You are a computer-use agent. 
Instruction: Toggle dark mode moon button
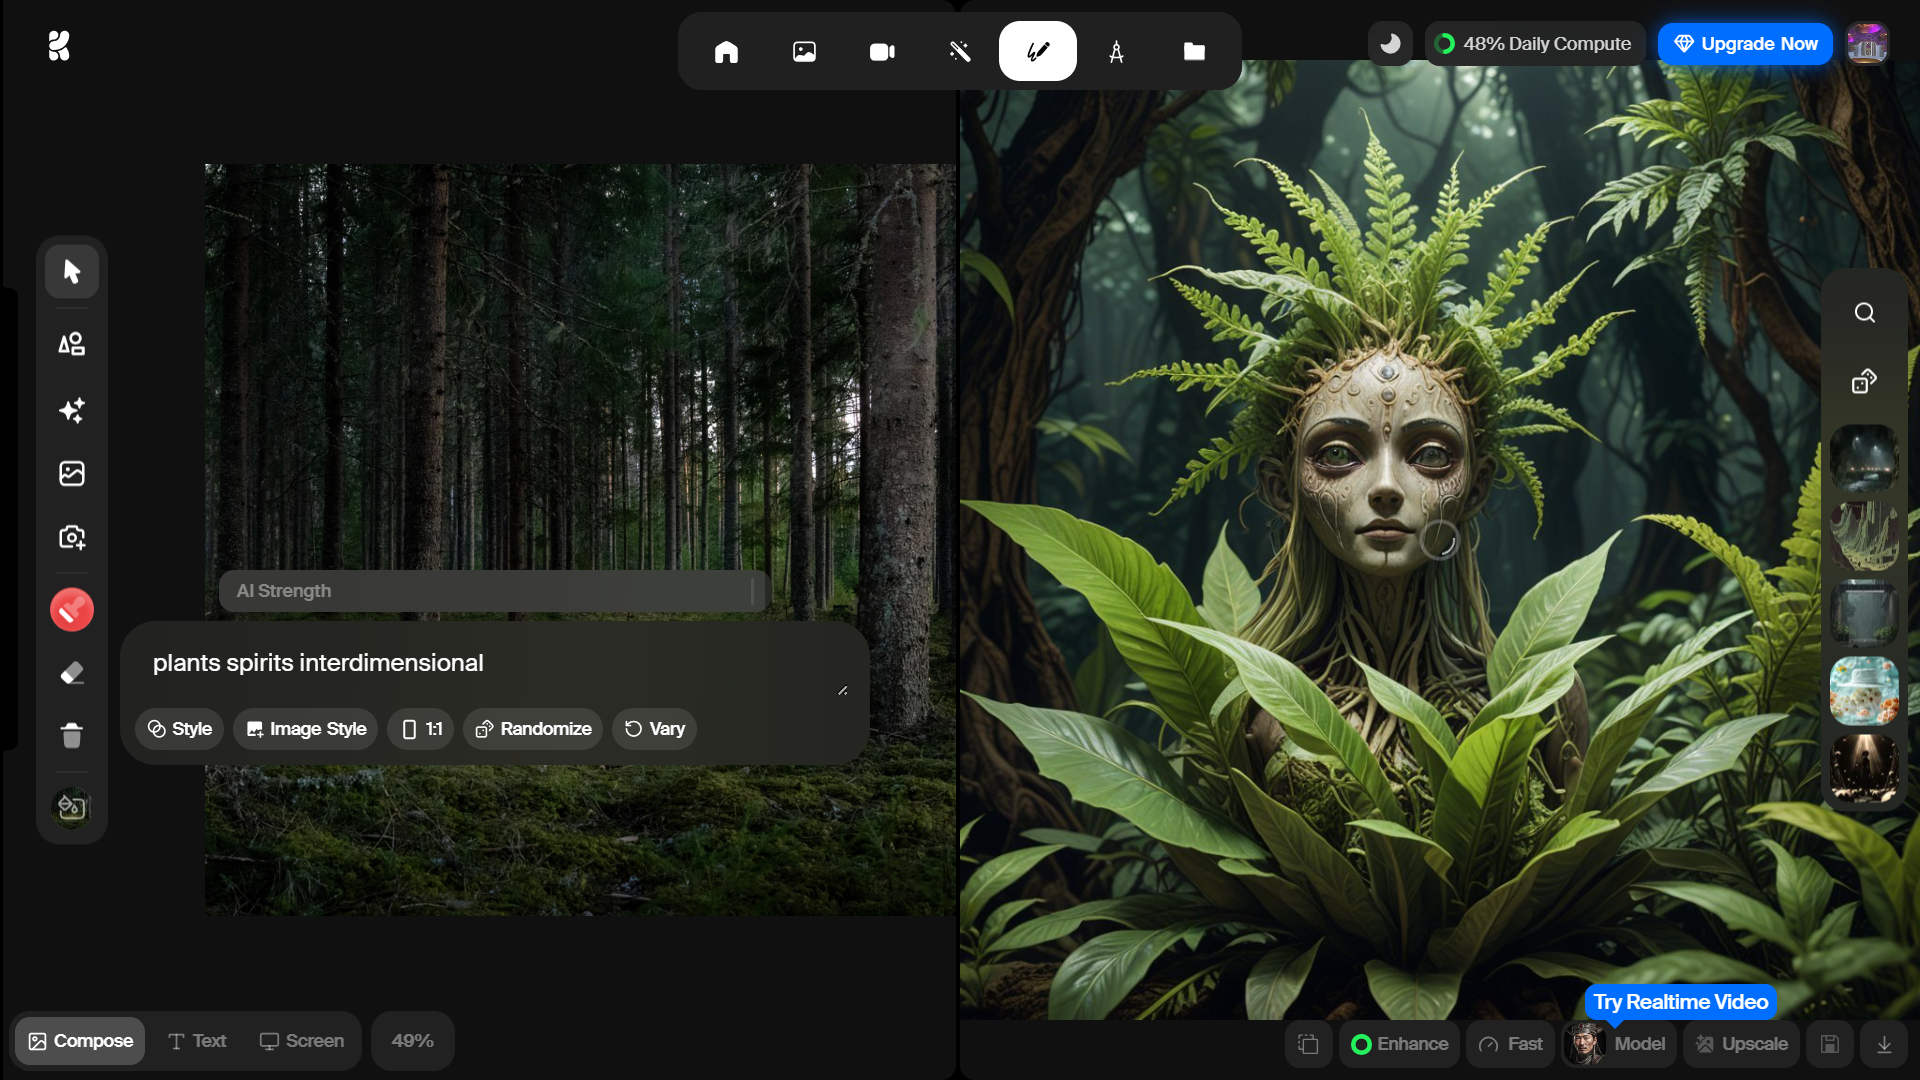coord(1390,44)
